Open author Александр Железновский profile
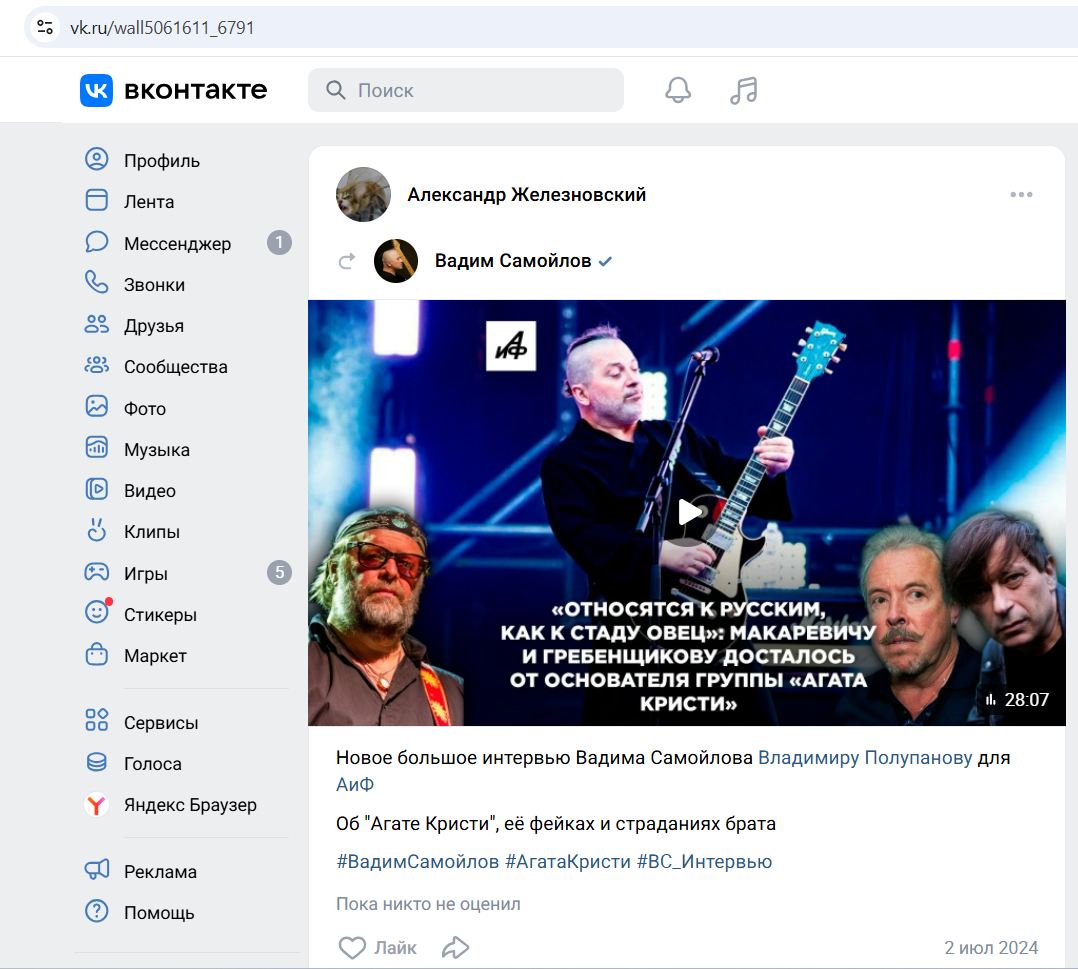 tap(527, 195)
